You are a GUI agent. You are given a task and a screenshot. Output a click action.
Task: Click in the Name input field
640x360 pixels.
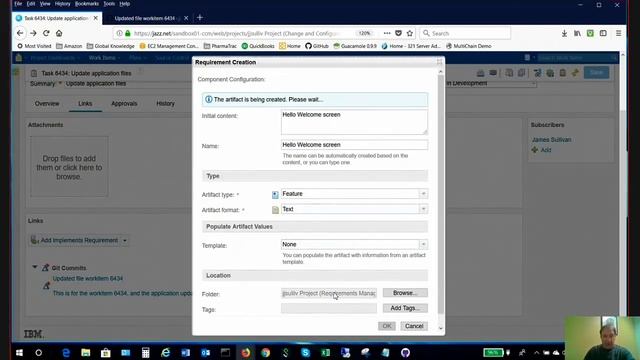[x=354, y=145]
